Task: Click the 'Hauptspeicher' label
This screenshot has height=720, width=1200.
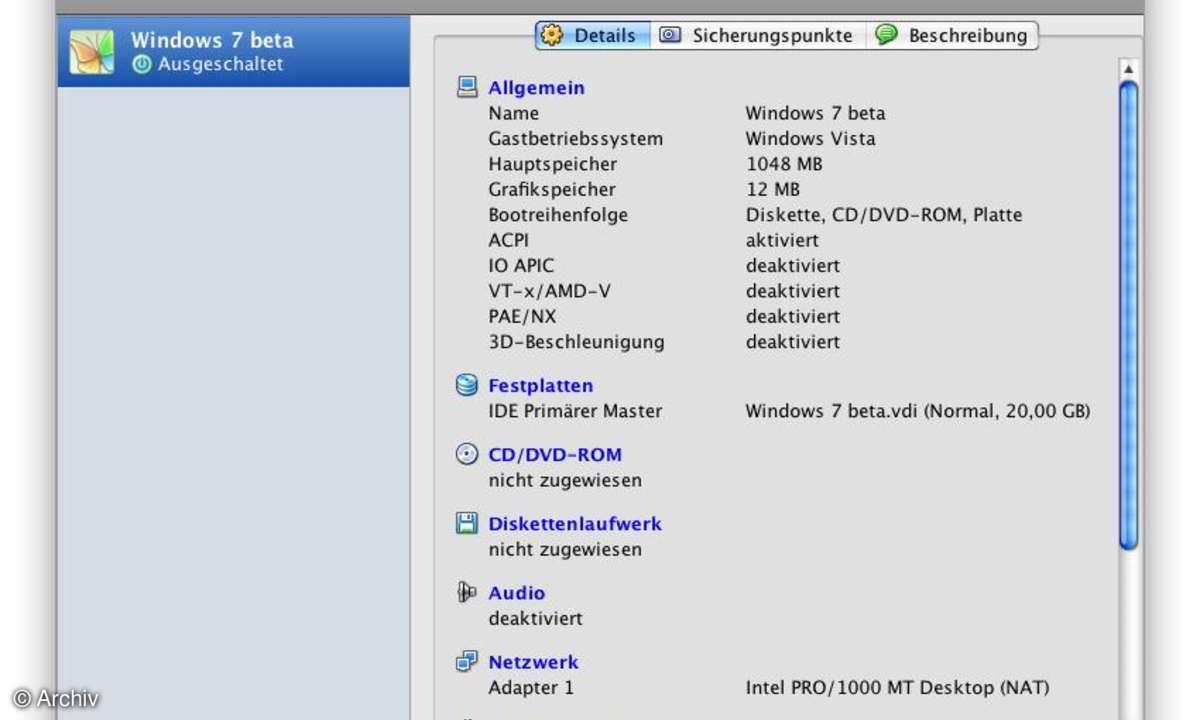Action: tap(553, 164)
